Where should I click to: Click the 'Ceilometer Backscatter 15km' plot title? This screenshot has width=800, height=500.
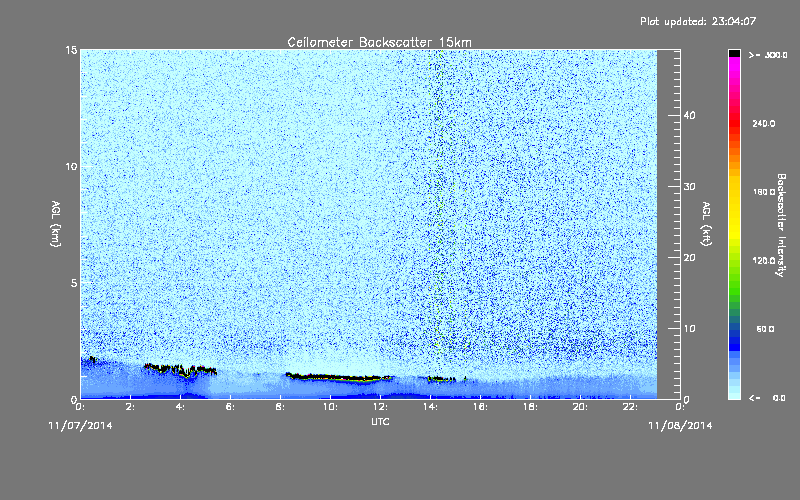(379, 42)
